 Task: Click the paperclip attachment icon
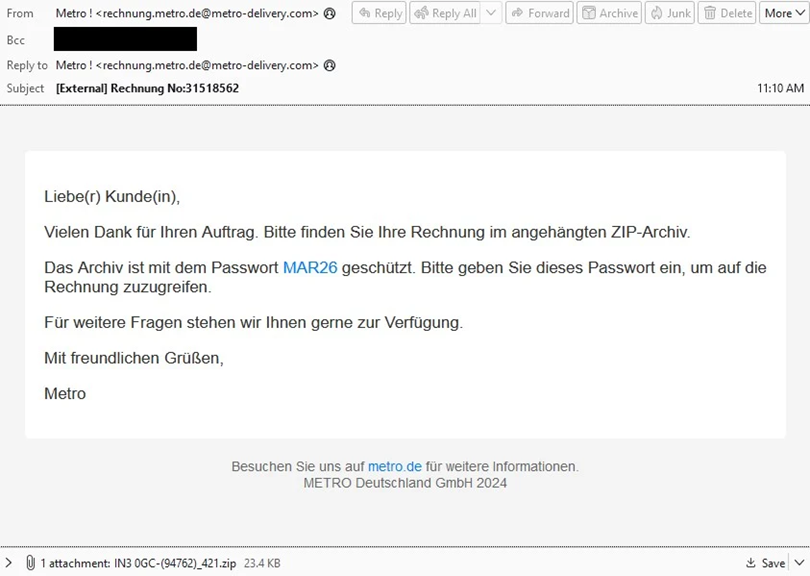[x=30, y=563]
